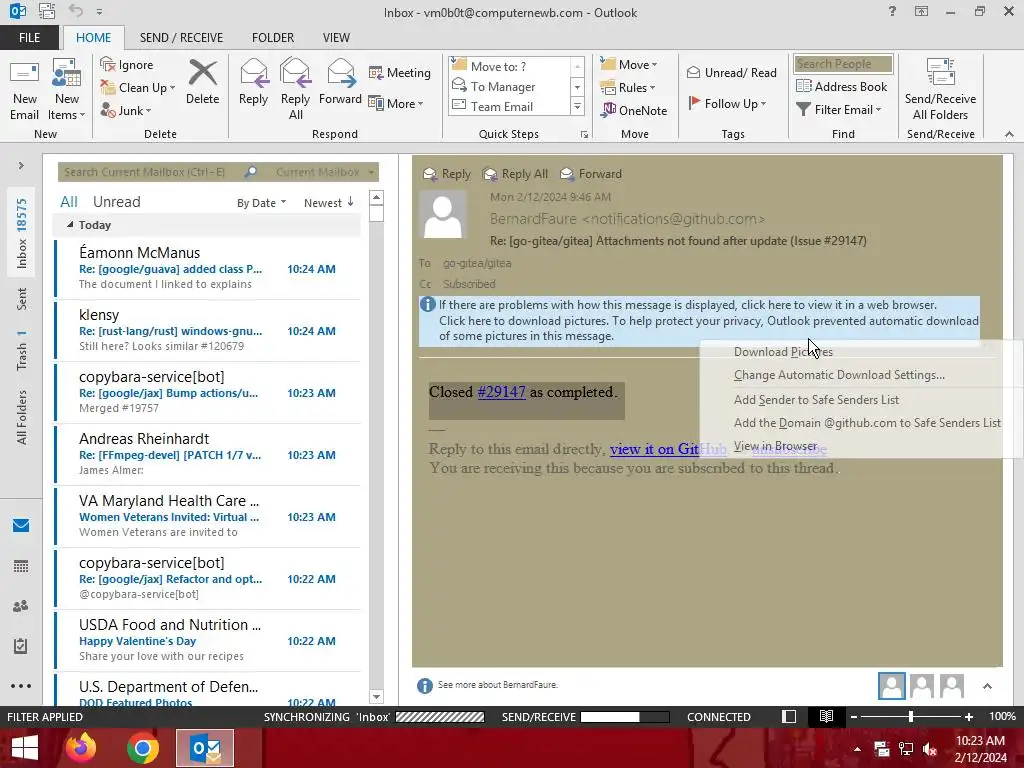Open the By Date arrangement dropdown

[x=261, y=202]
